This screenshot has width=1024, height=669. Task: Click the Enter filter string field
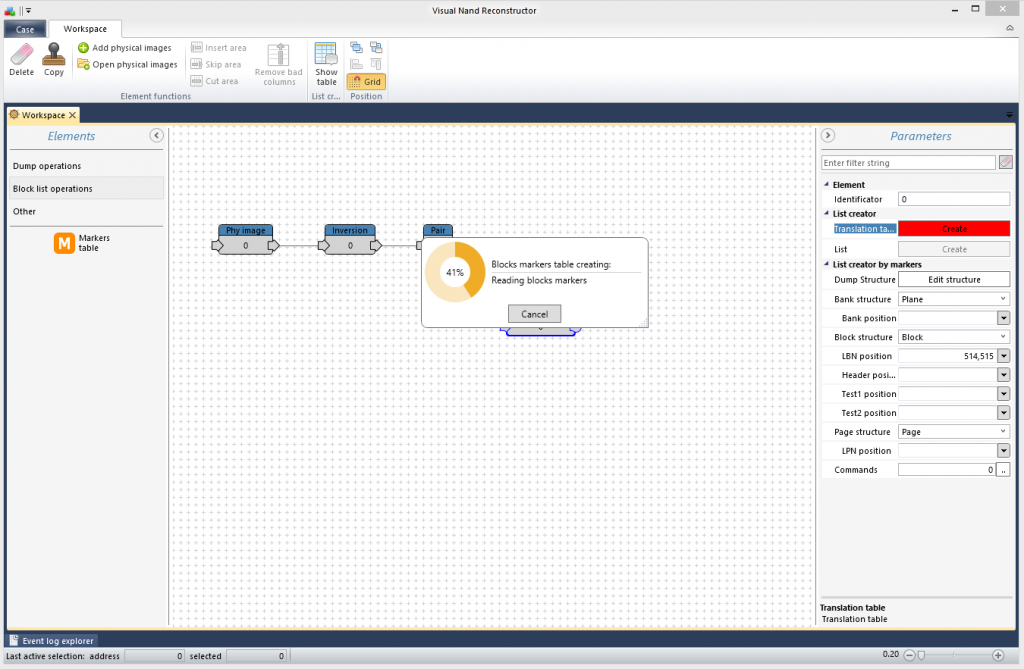pos(908,163)
